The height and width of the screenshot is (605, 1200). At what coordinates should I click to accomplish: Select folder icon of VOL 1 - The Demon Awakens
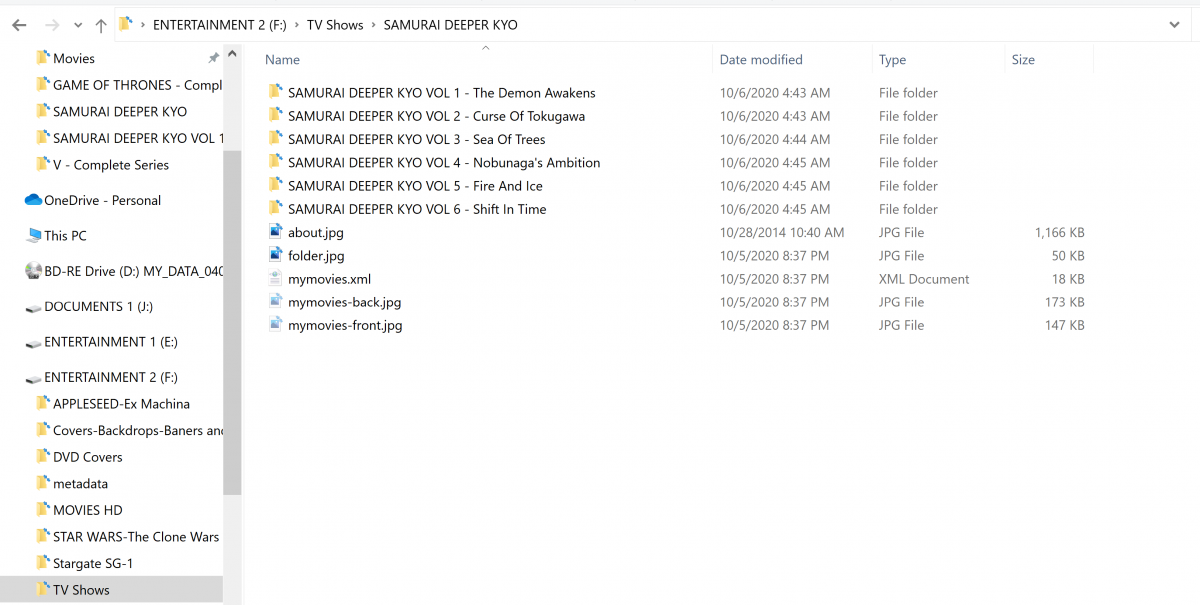276,92
